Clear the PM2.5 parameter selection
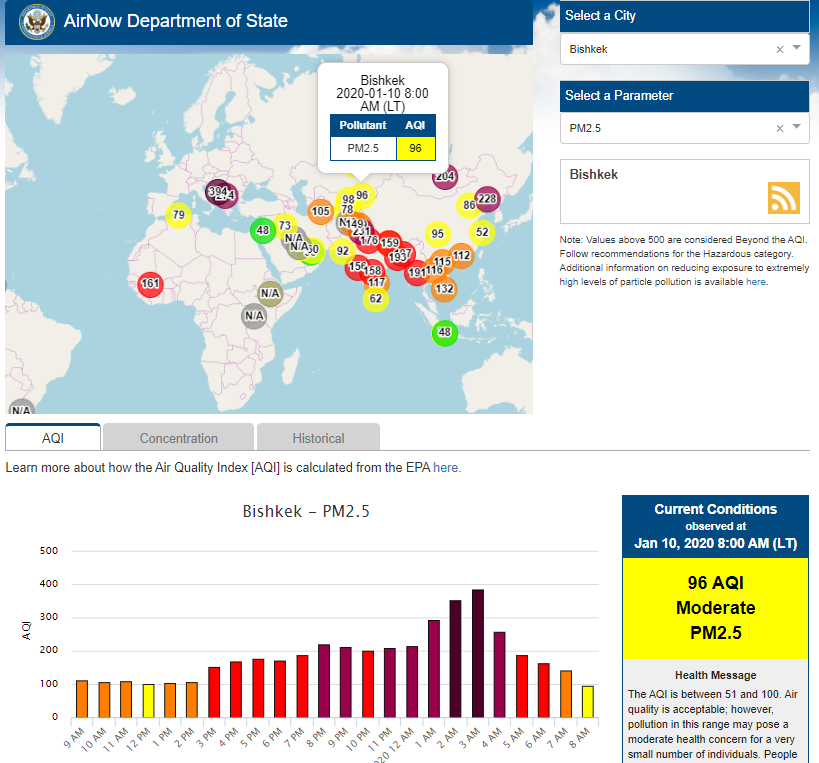 coord(780,128)
